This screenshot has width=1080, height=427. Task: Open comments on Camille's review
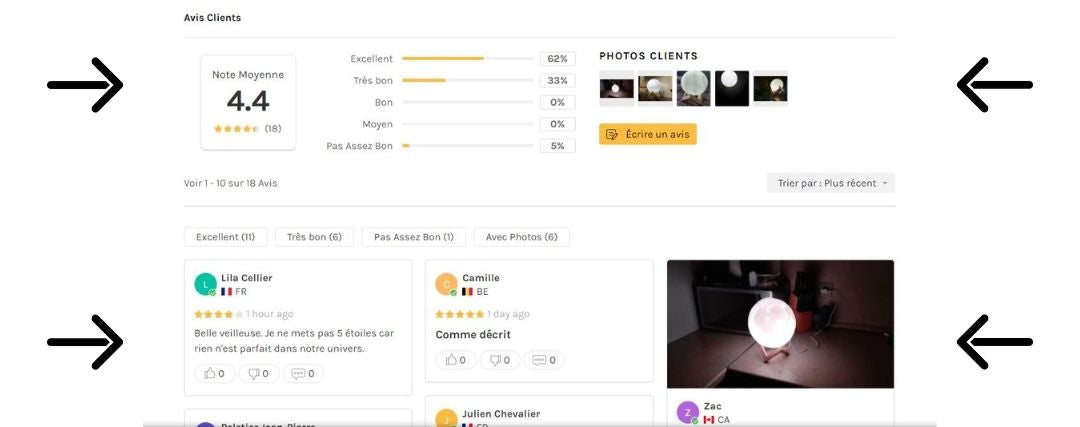pyautogui.click(x=544, y=360)
